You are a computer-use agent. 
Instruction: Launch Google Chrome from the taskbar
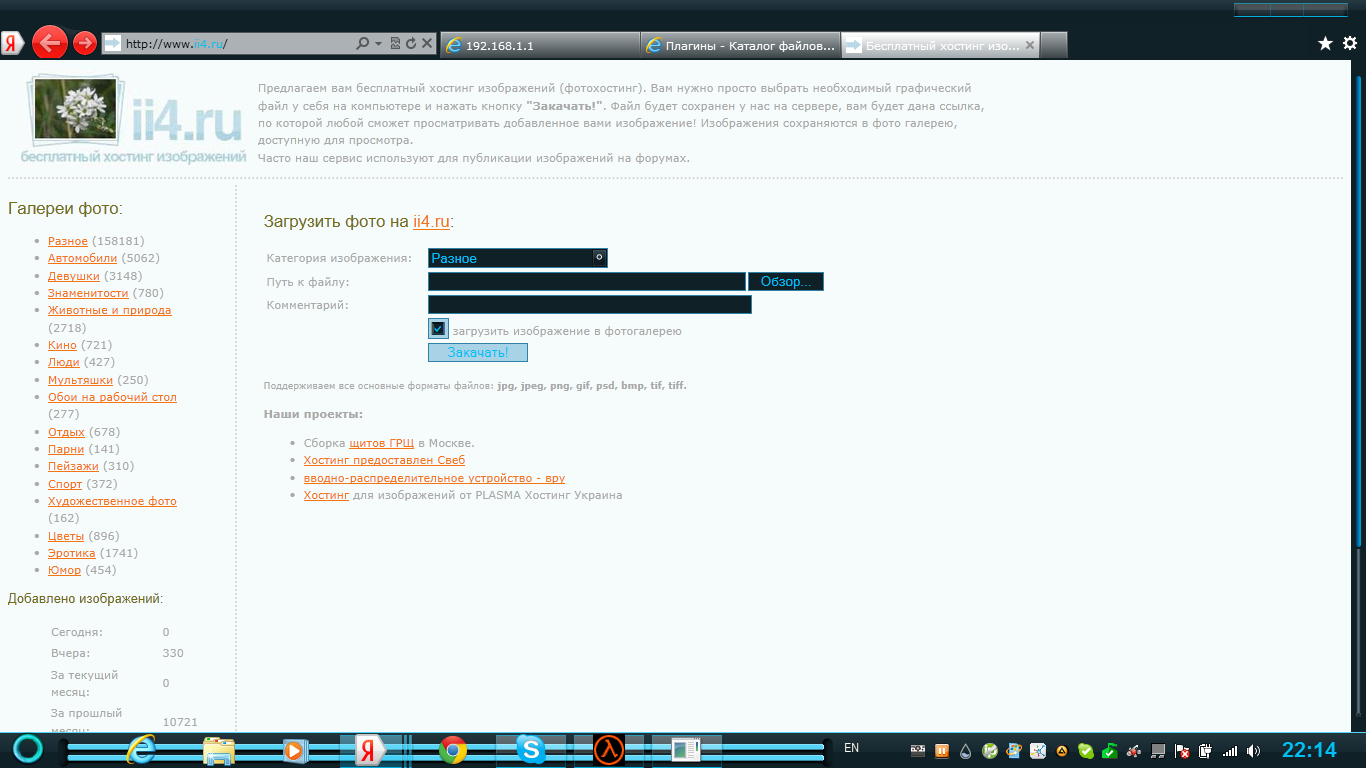coord(453,750)
